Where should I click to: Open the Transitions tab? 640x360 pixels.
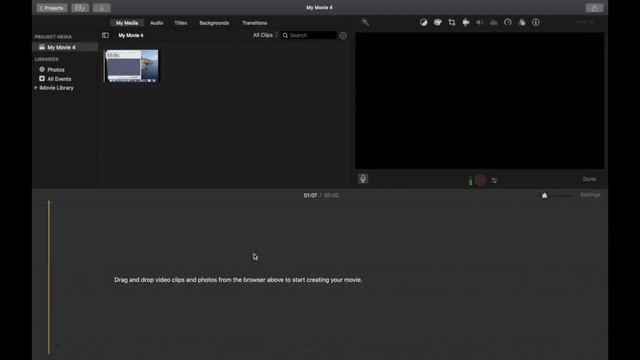[x=255, y=23]
